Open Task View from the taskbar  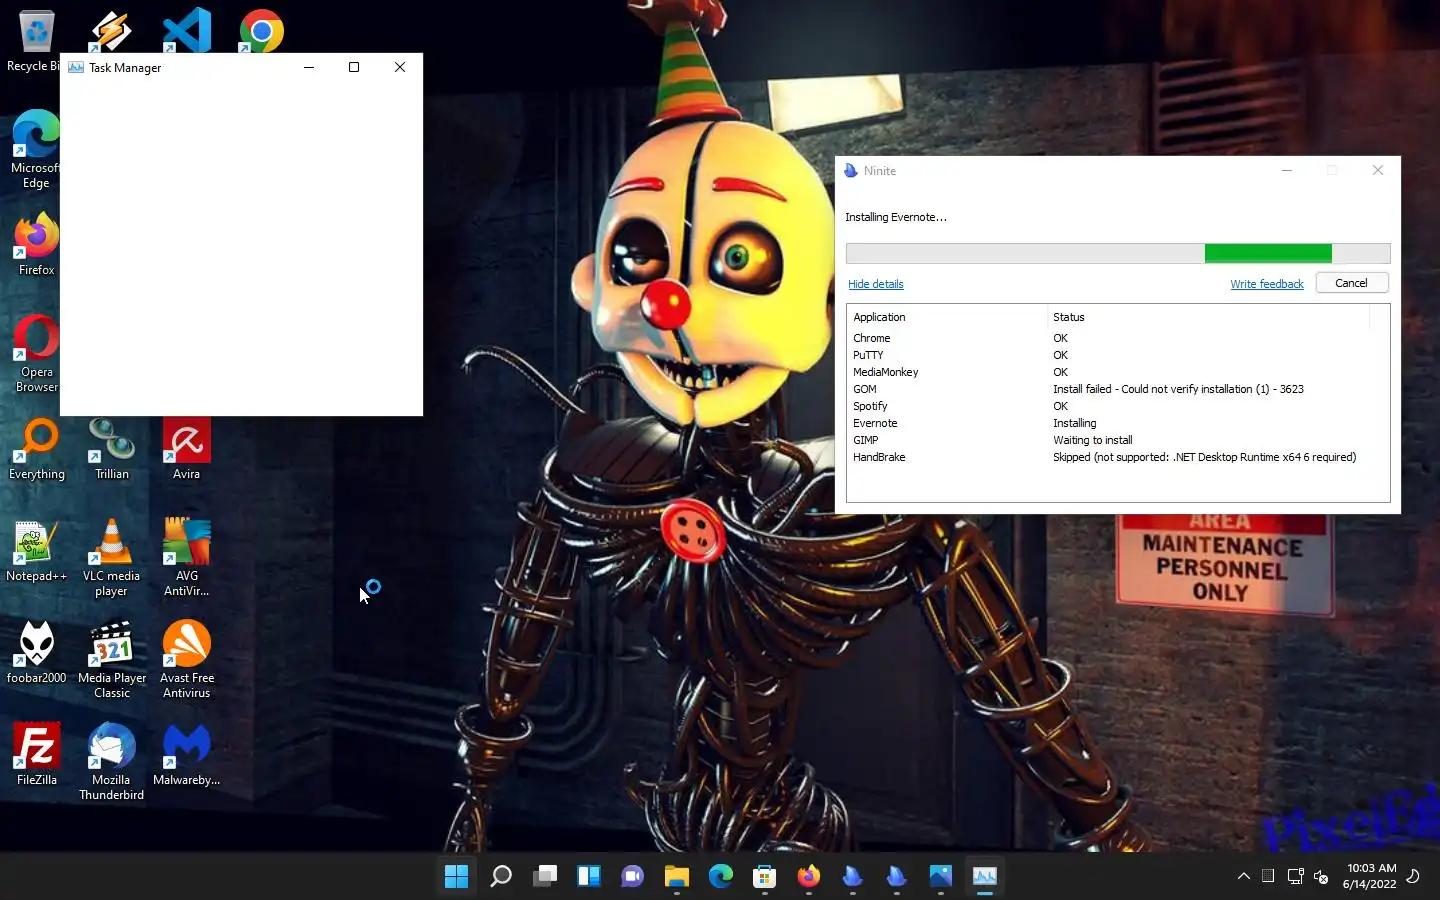point(544,876)
